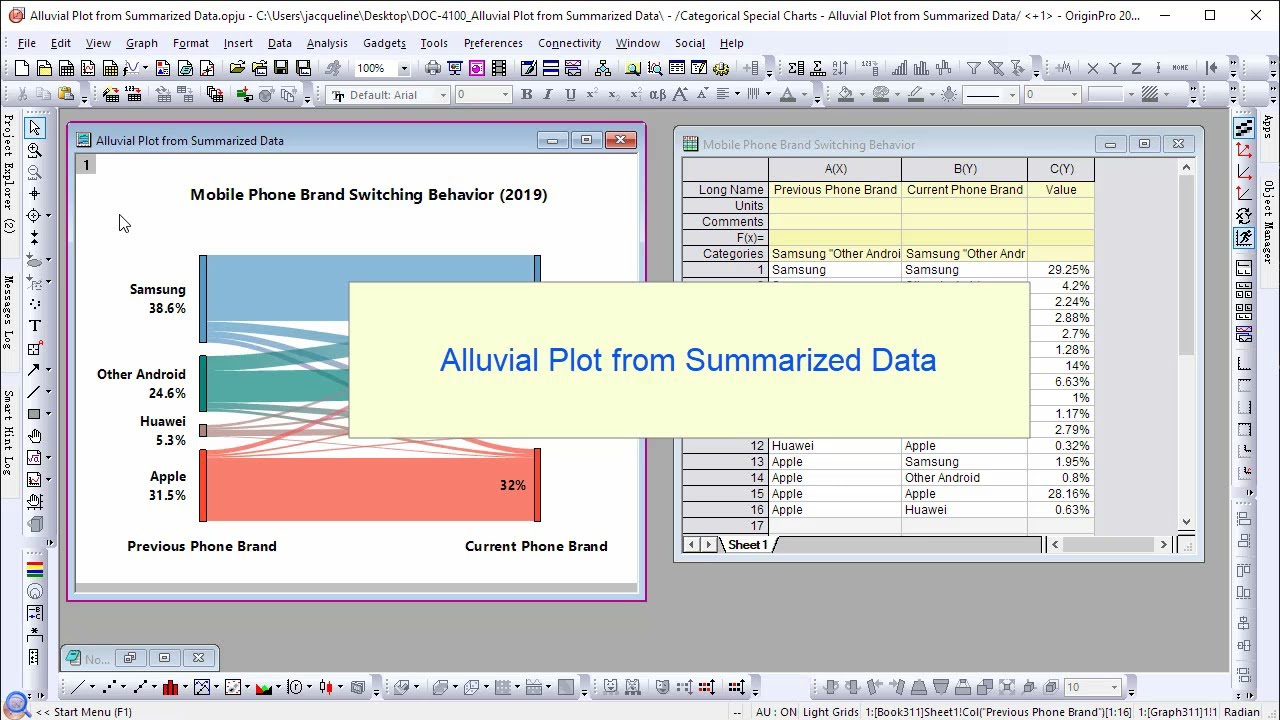Toggle Superscript formatting
The image size is (1280, 720).
tap(592, 94)
